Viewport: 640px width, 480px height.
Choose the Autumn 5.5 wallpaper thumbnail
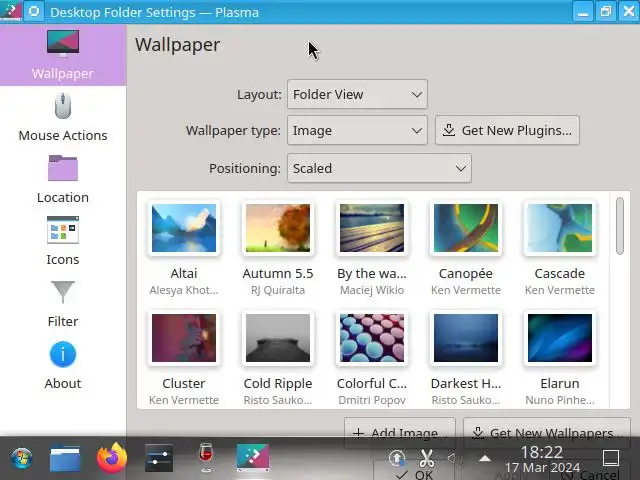pos(278,228)
